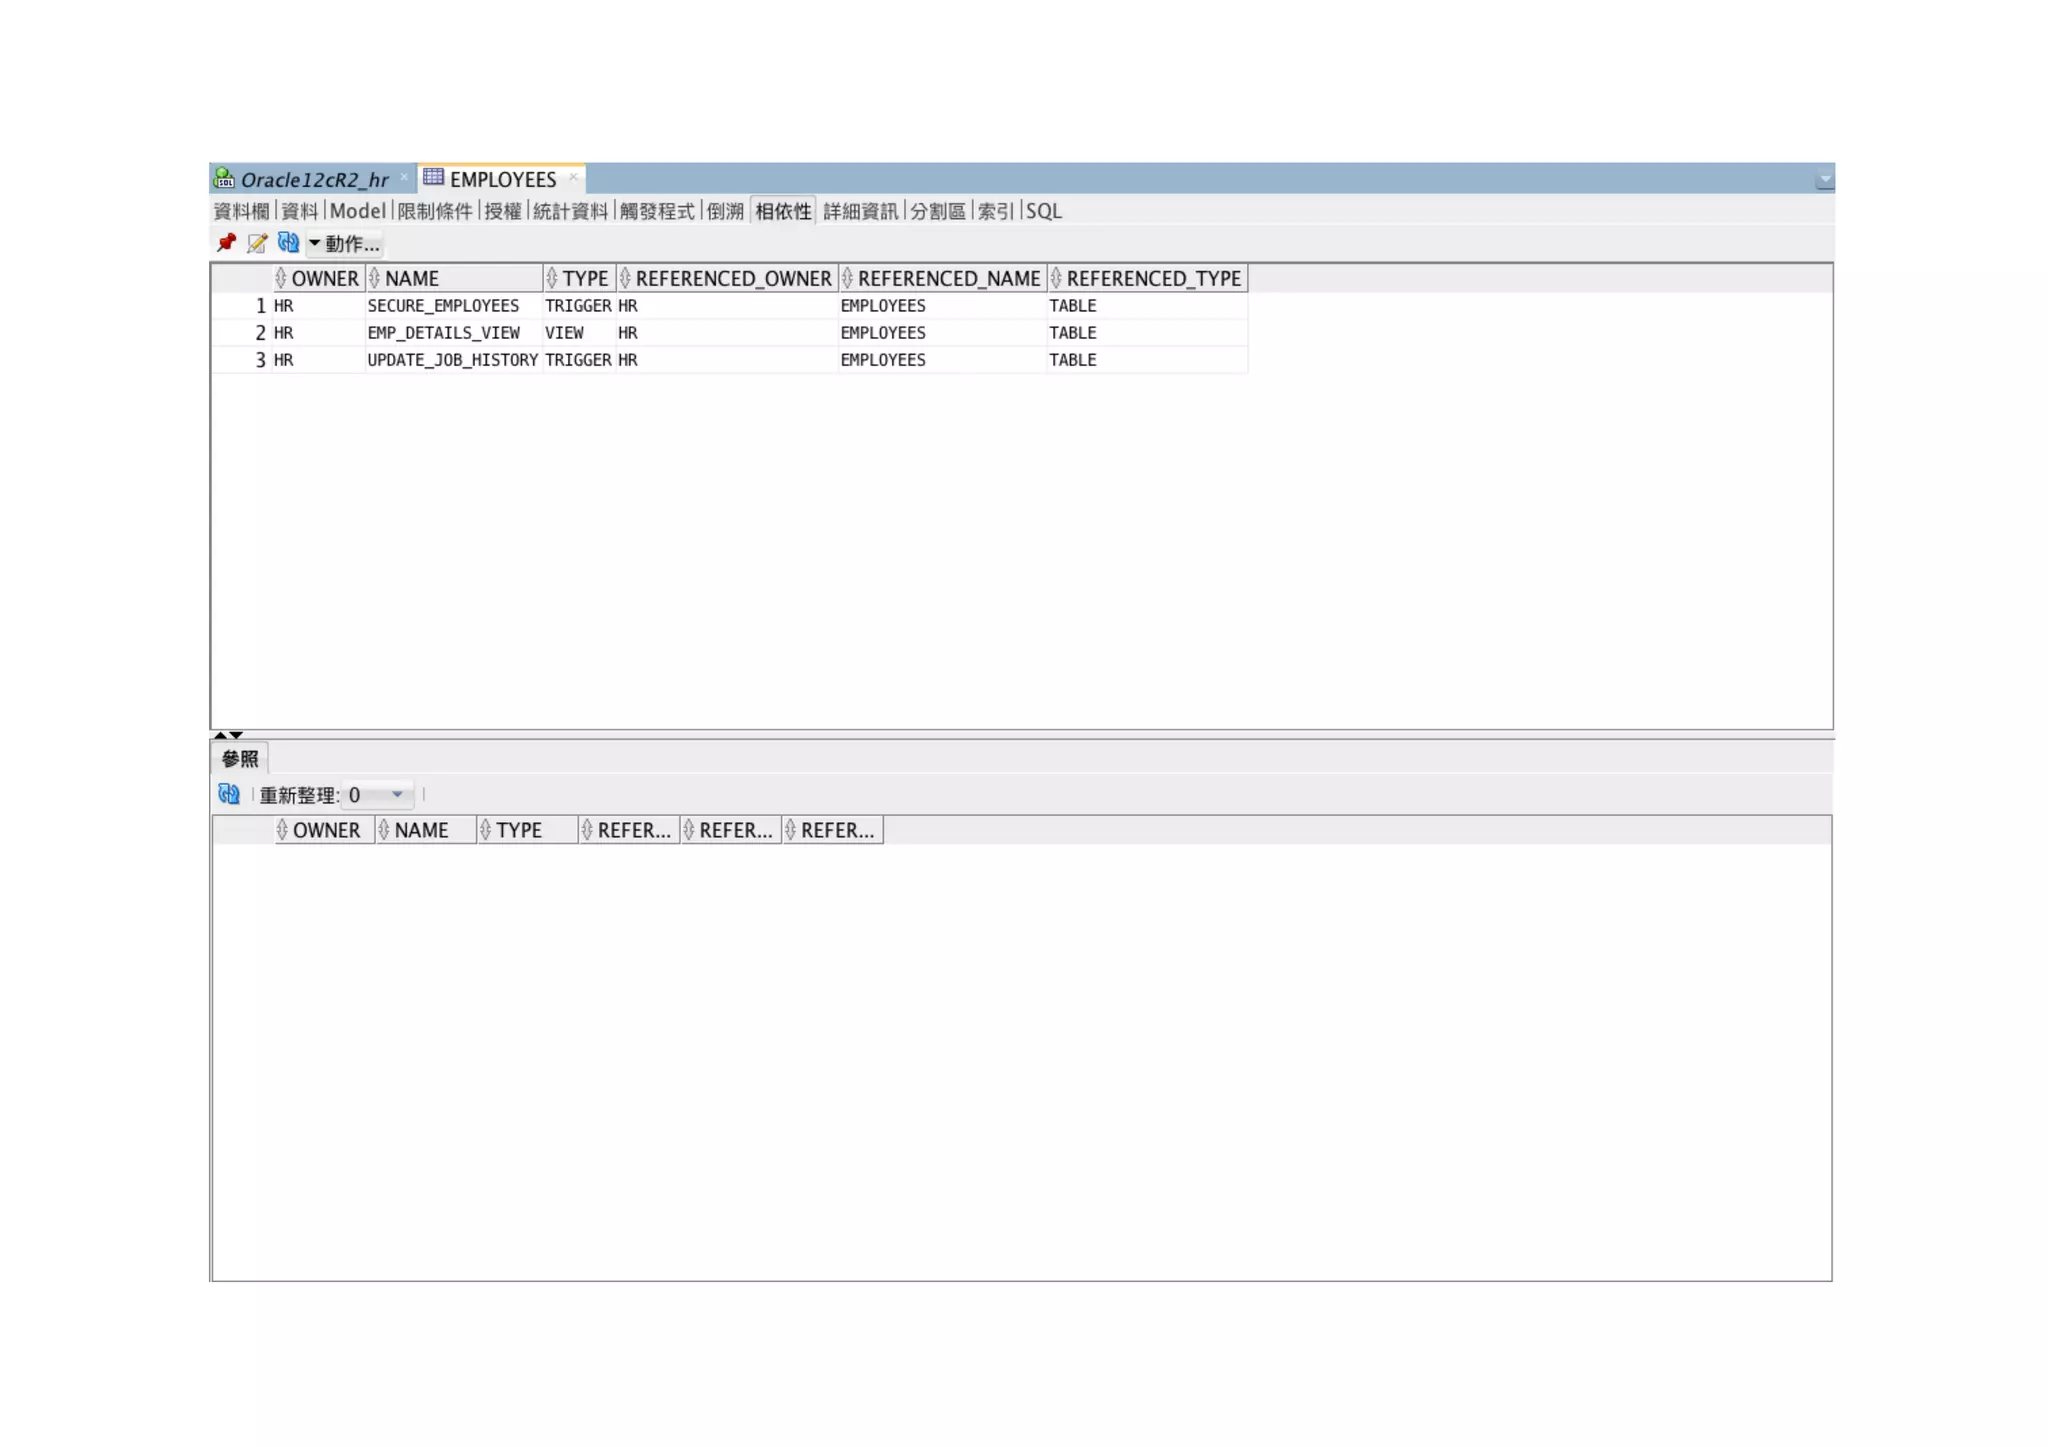The width and height of the screenshot is (2048, 1447).
Task: Open the 觸發程式 tab
Action: pyautogui.click(x=657, y=211)
